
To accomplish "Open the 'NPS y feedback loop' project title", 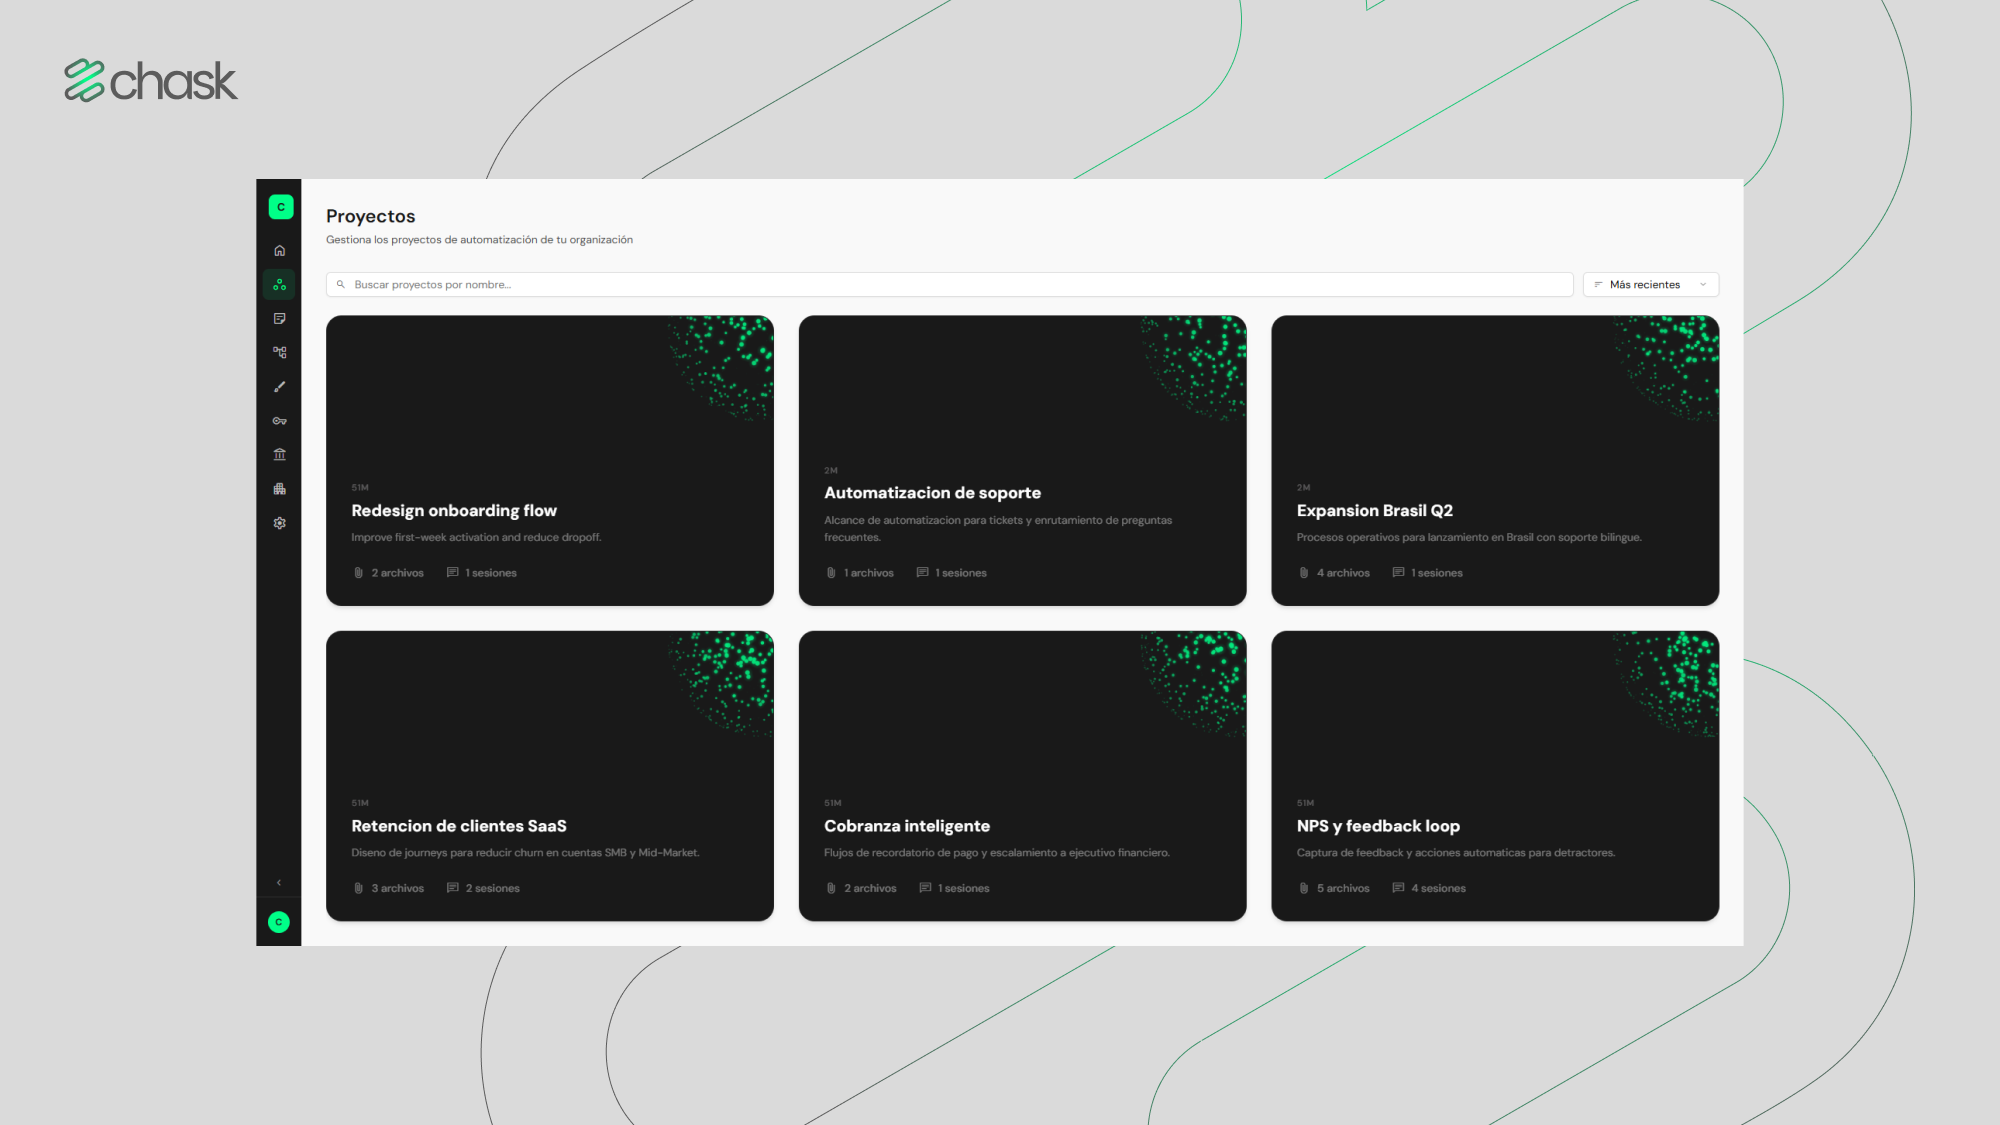I will (1378, 826).
